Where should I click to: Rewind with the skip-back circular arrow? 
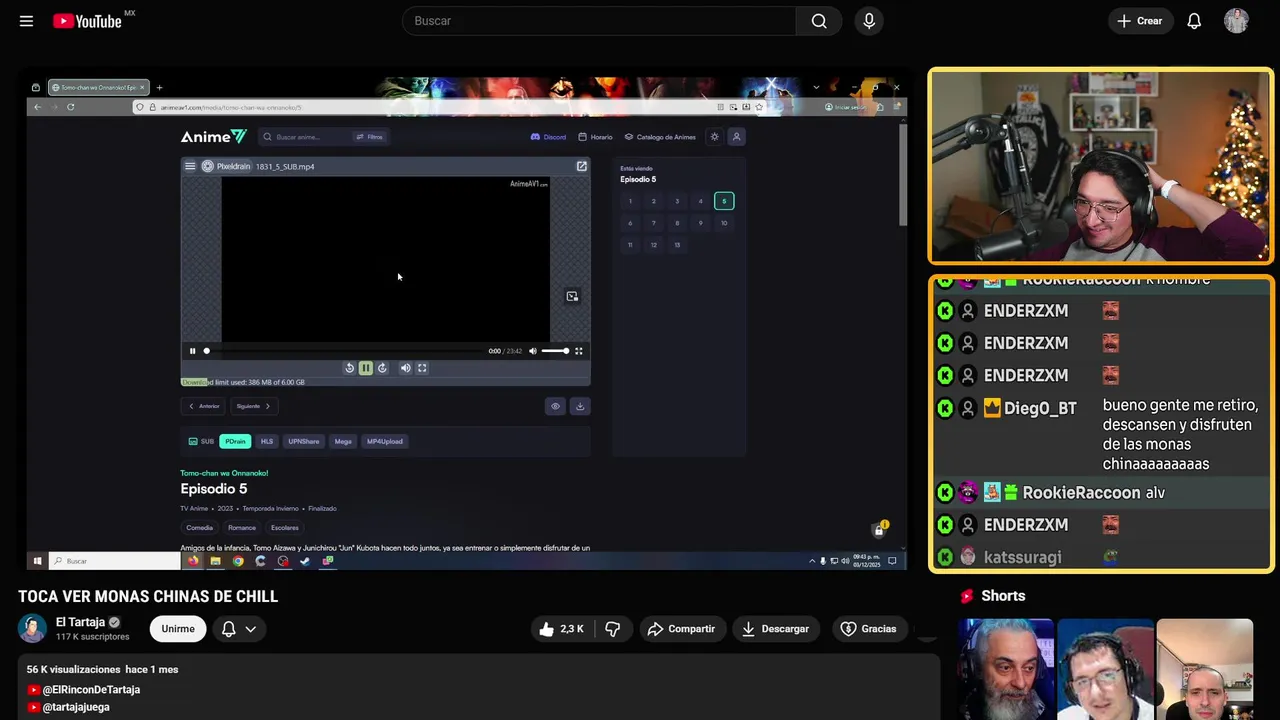pyautogui.click(x=349, y=368)
